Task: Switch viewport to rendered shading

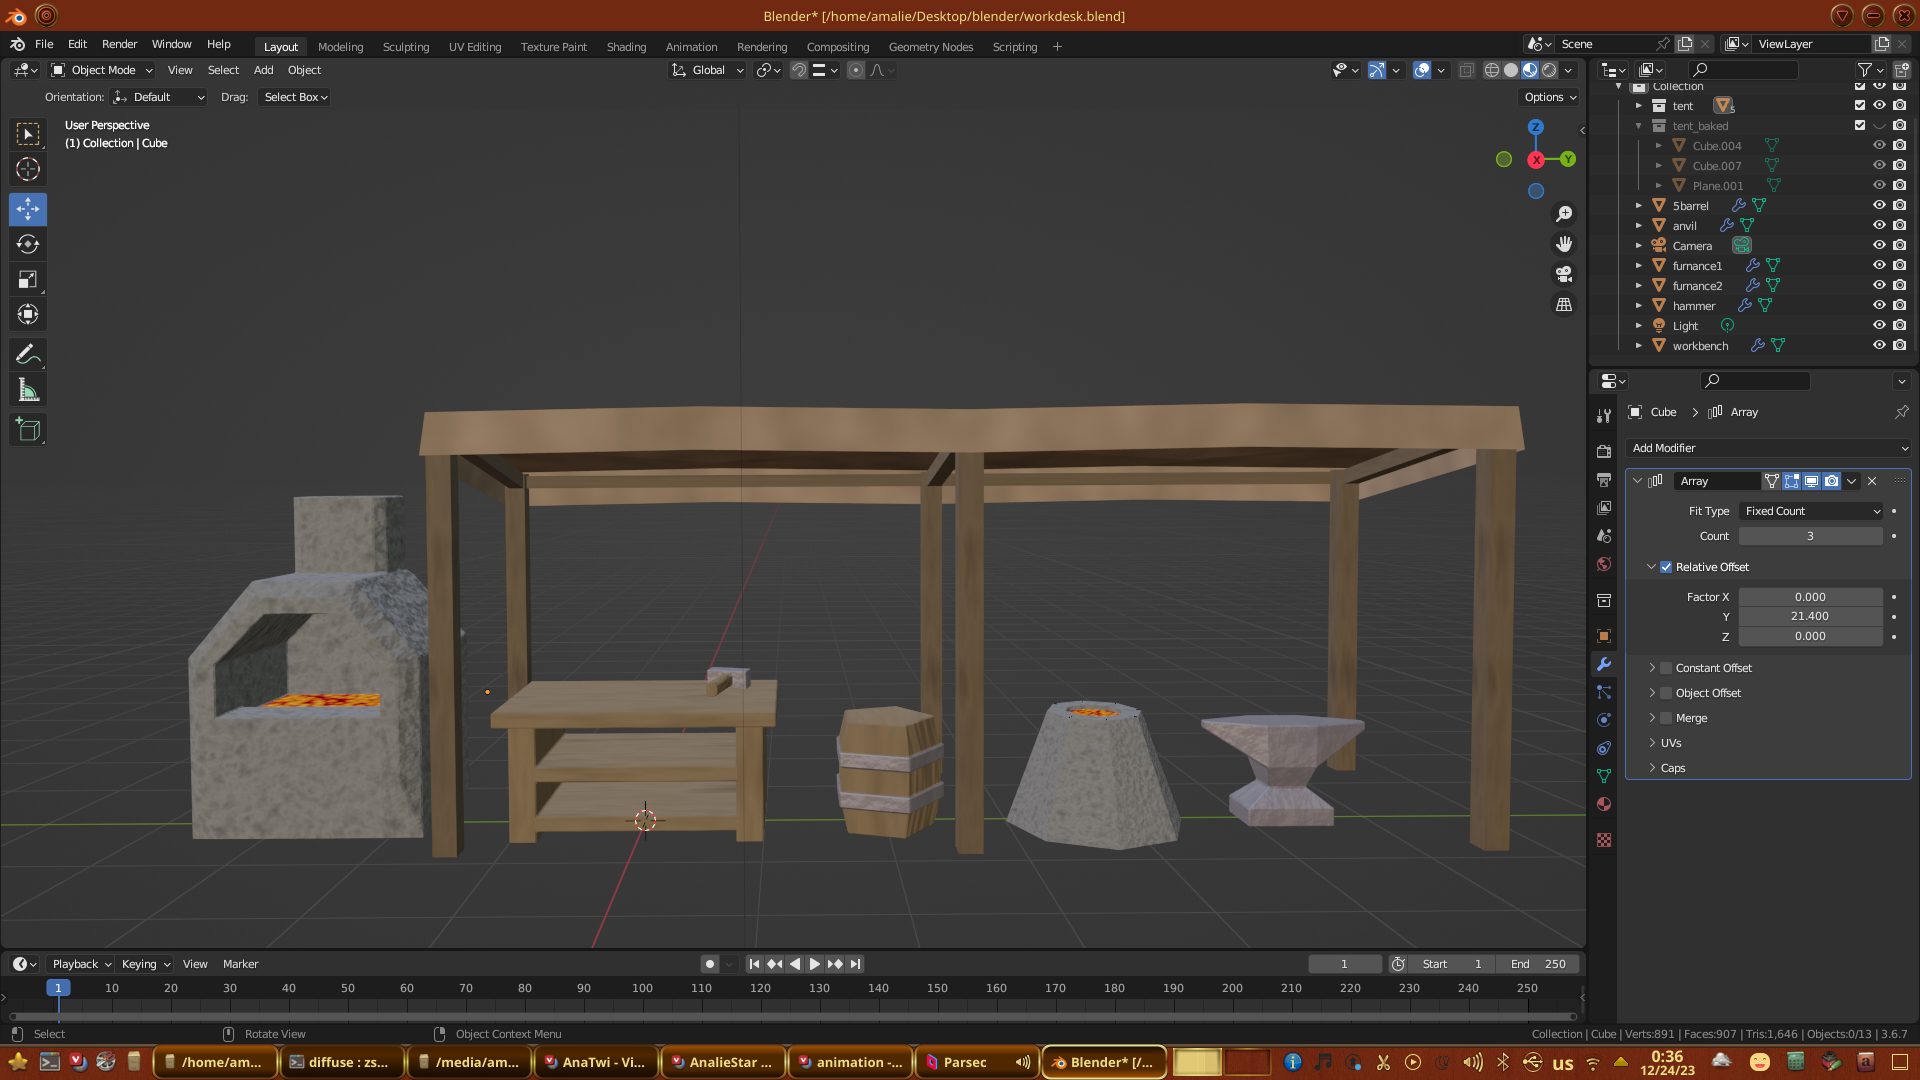Action: 1549,70
